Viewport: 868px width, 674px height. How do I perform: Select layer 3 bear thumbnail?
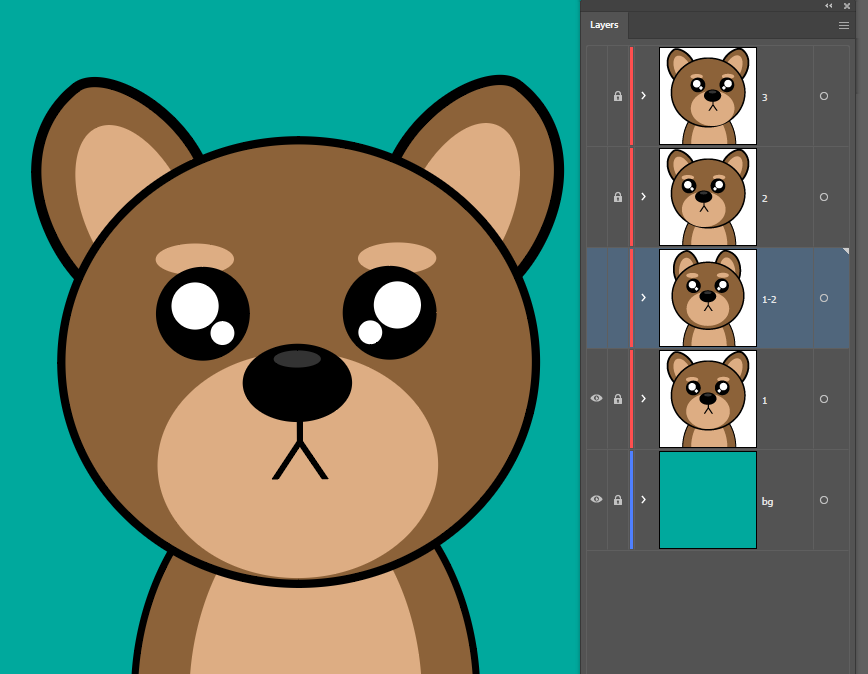pos(708,96)
